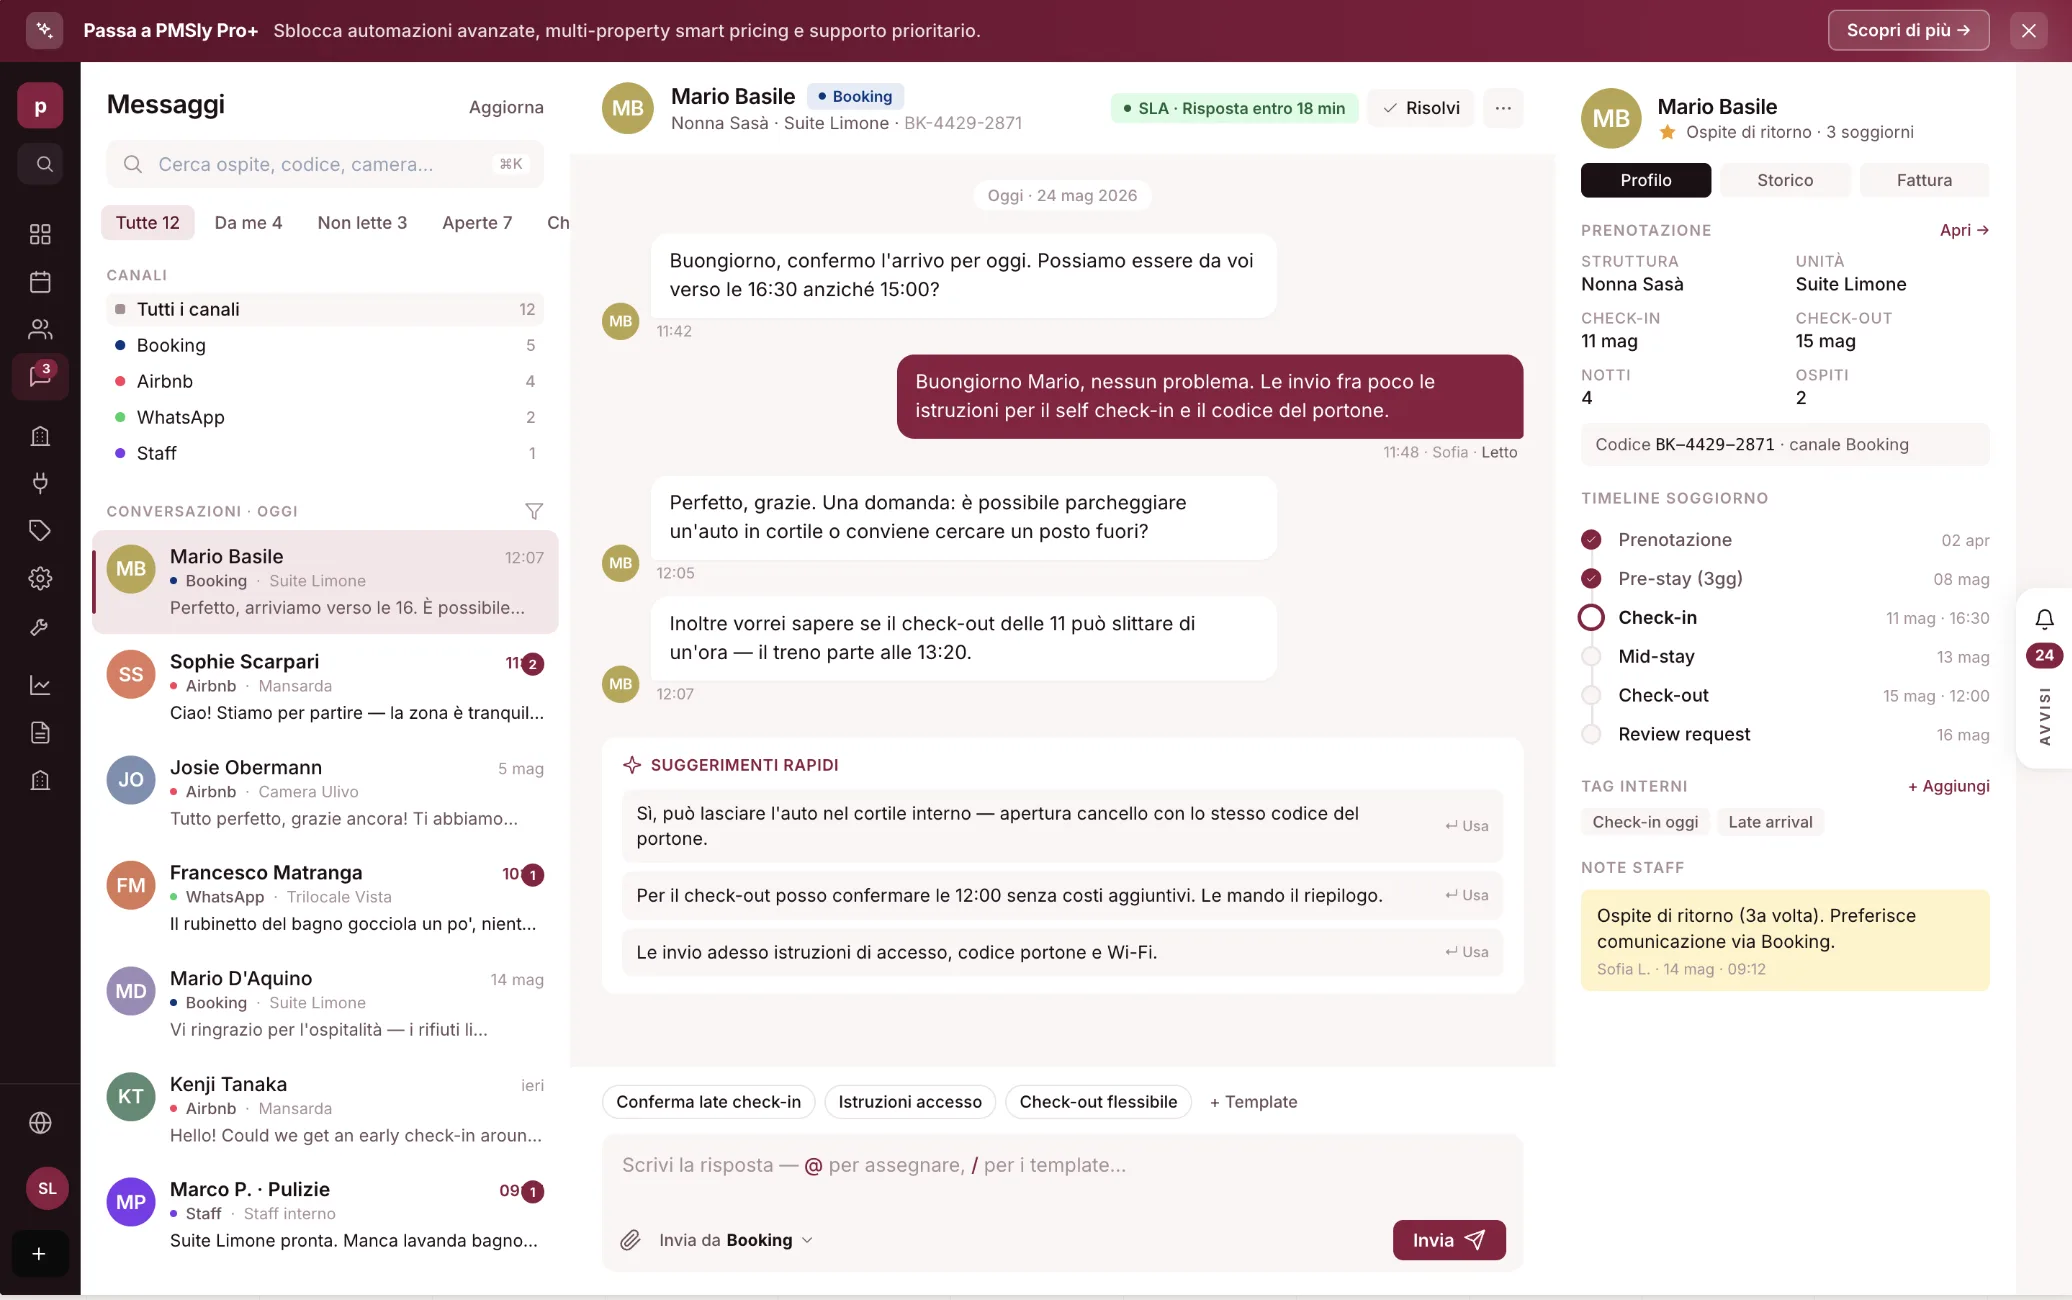
Task: Open the settings gear icon in sidebar
Action: click(40, 578)
